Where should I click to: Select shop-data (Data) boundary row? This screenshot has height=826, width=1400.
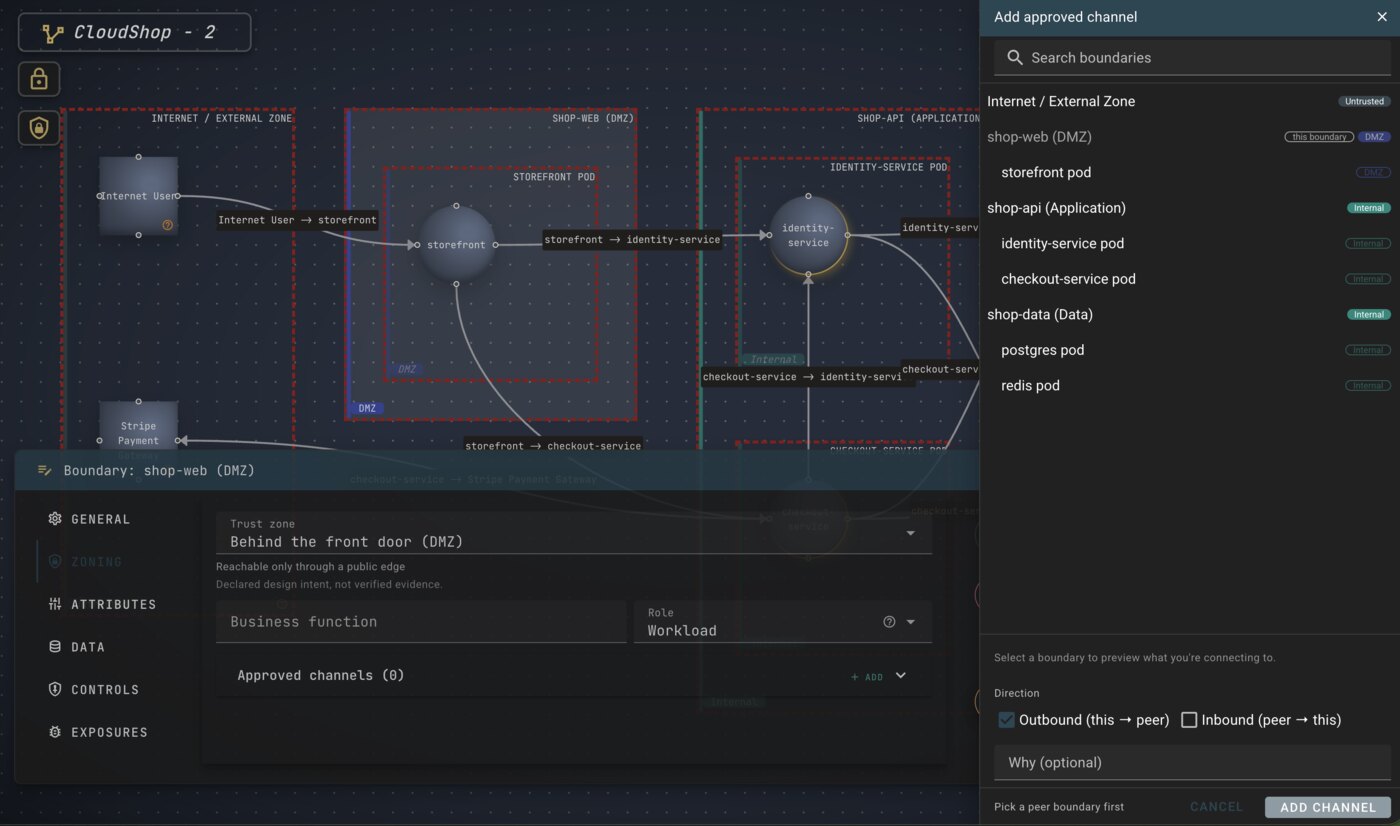pyautogui.click(x=1189, y=314)
